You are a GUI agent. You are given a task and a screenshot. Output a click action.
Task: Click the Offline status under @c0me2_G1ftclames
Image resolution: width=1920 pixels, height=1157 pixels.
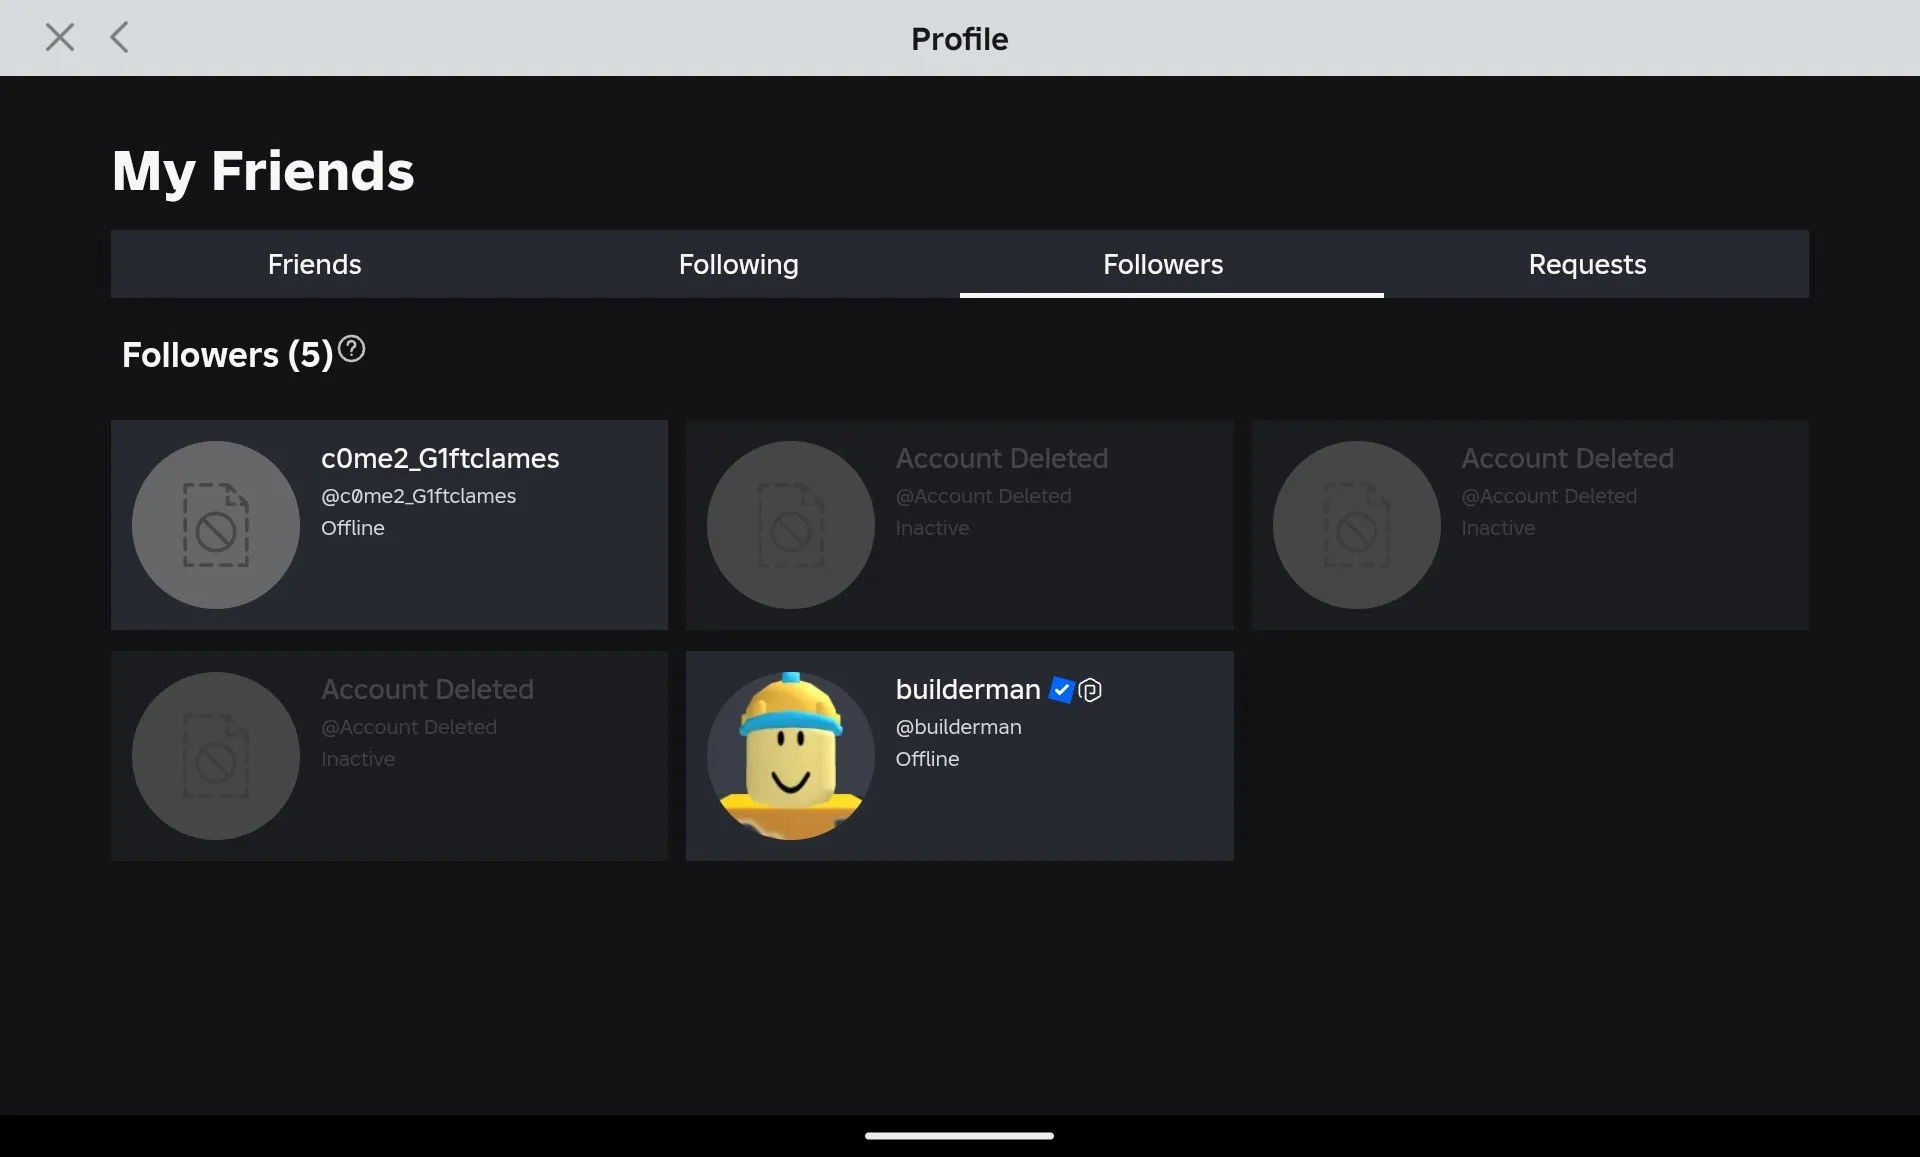[352, 528]
